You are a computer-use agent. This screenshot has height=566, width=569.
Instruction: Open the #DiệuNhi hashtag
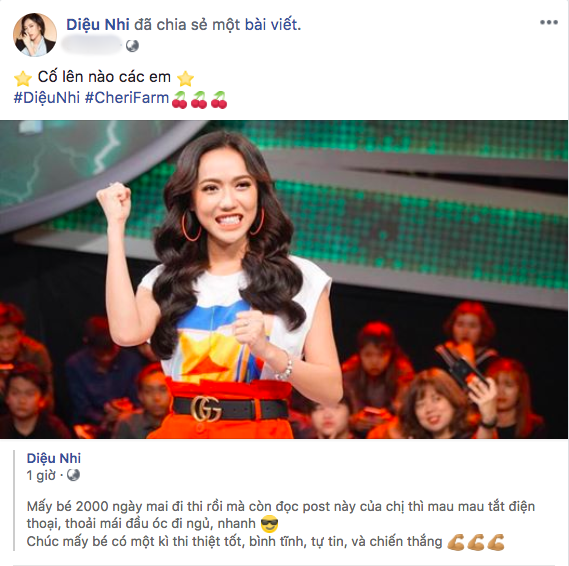click(46, 98)
